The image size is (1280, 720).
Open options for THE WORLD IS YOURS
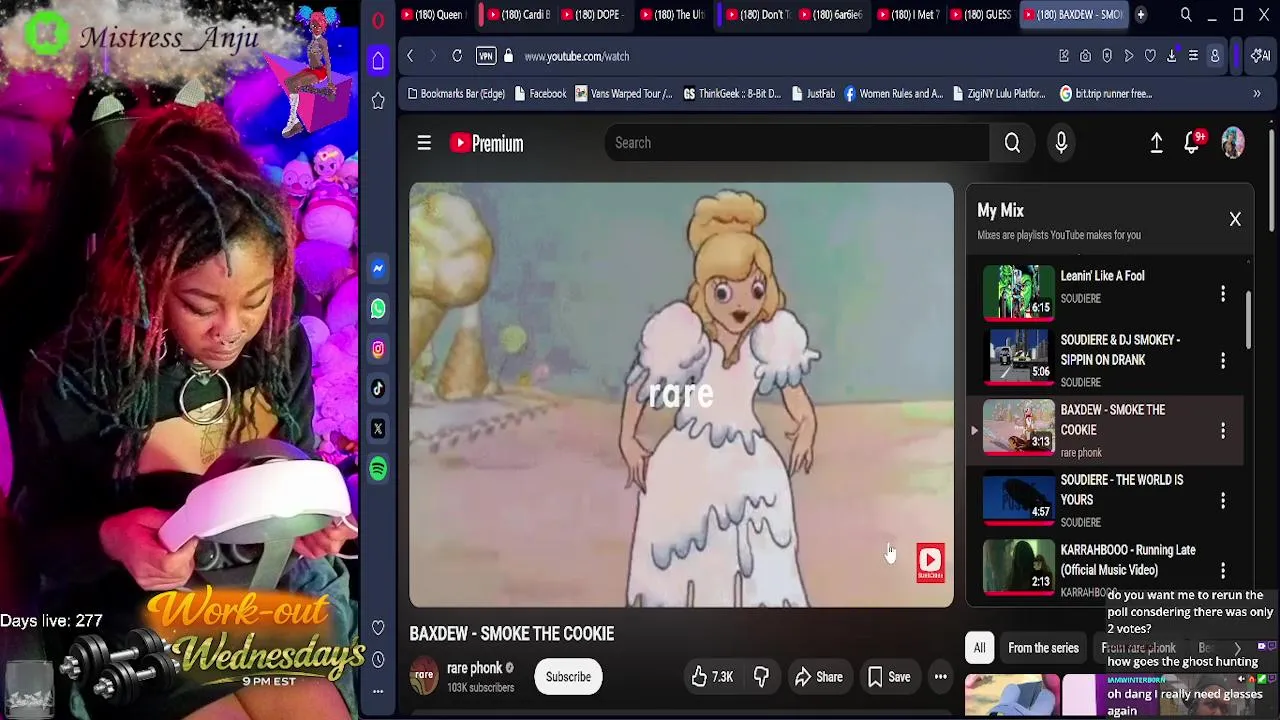click(x=1222, y=500)
